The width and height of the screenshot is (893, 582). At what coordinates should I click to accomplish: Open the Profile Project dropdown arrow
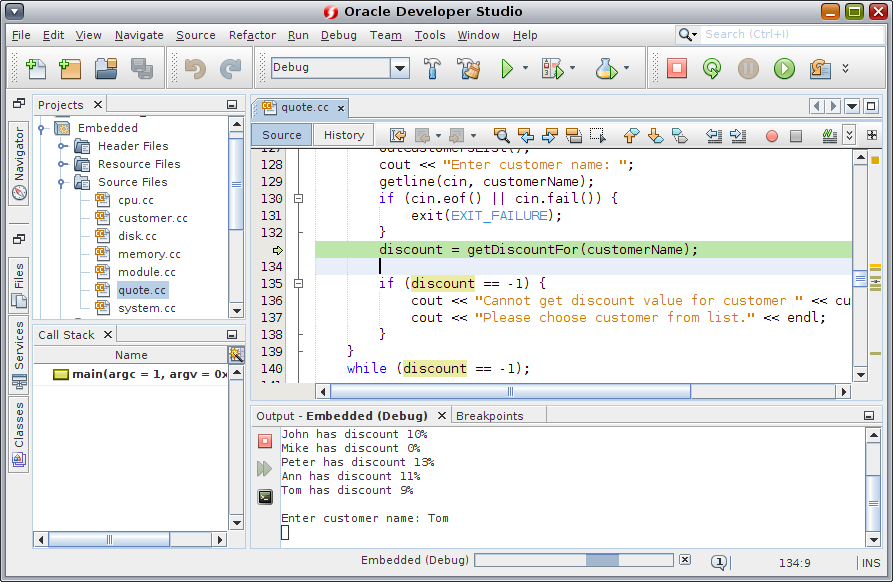[x=626, y=68]
